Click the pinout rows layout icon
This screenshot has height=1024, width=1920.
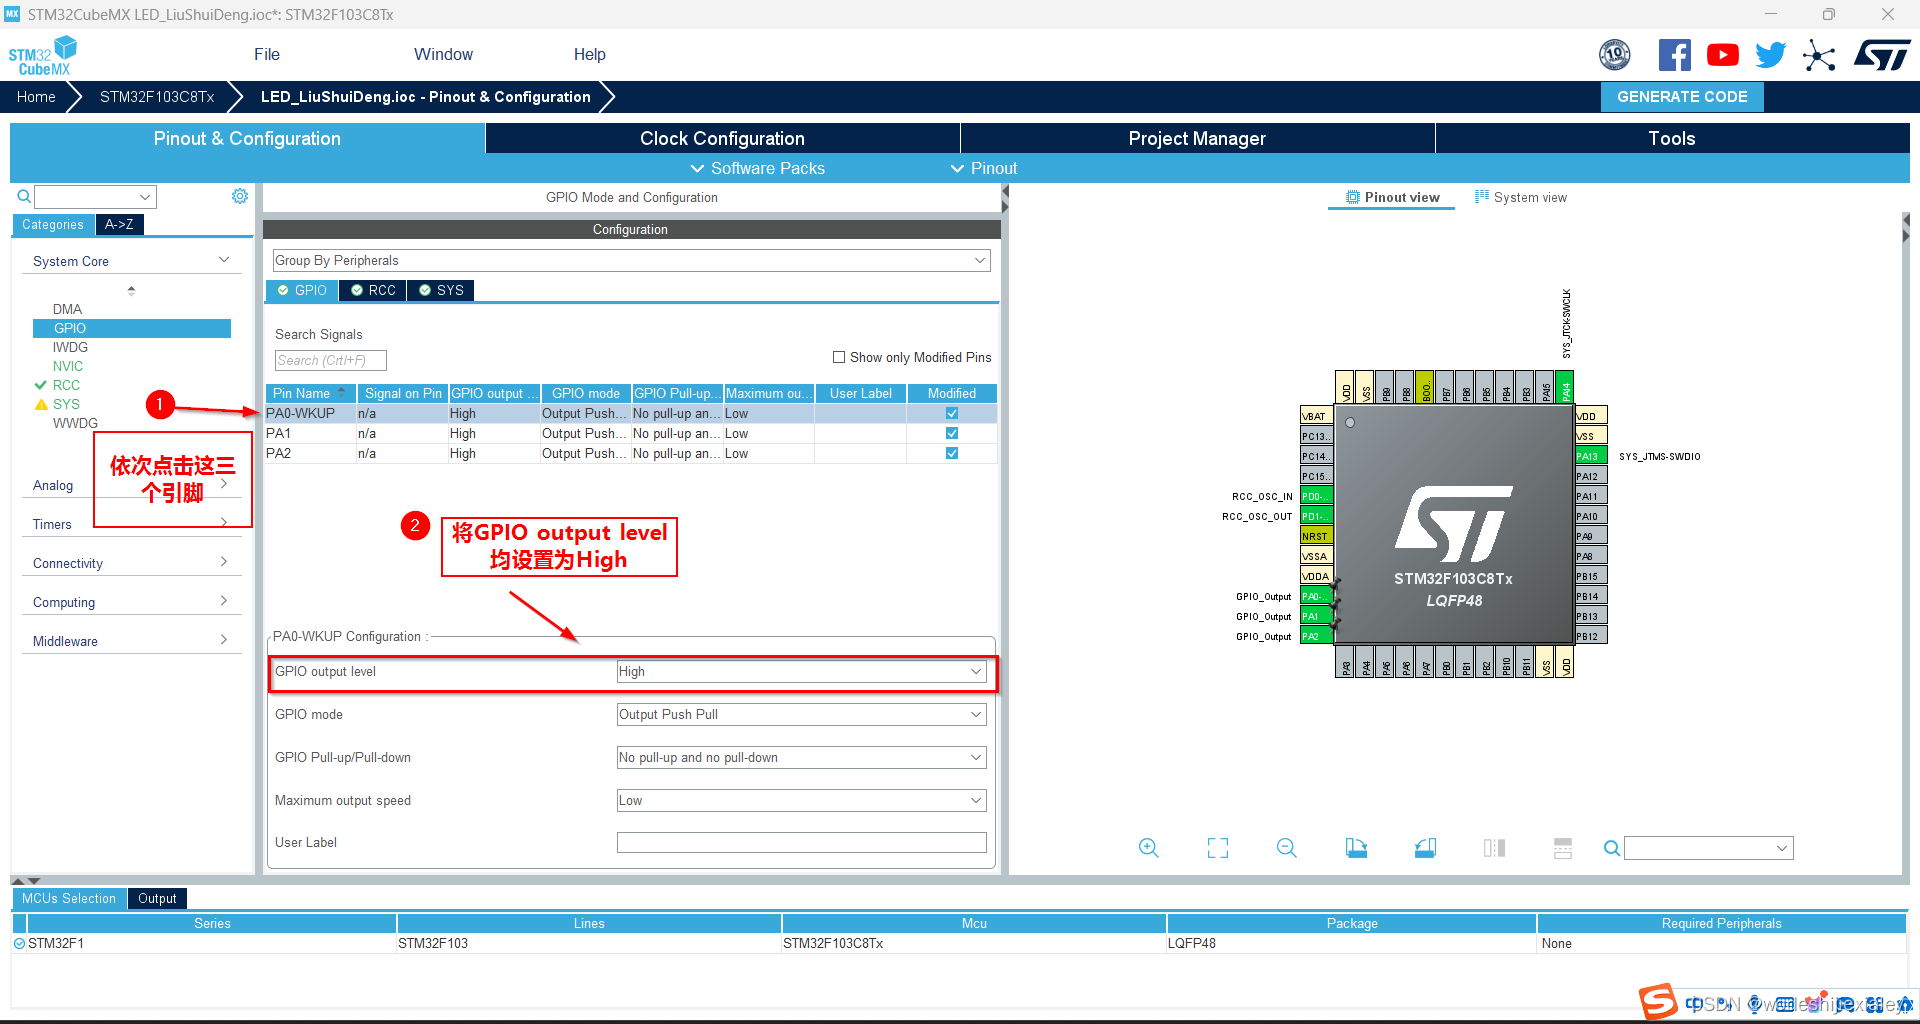pos(1563,848)
